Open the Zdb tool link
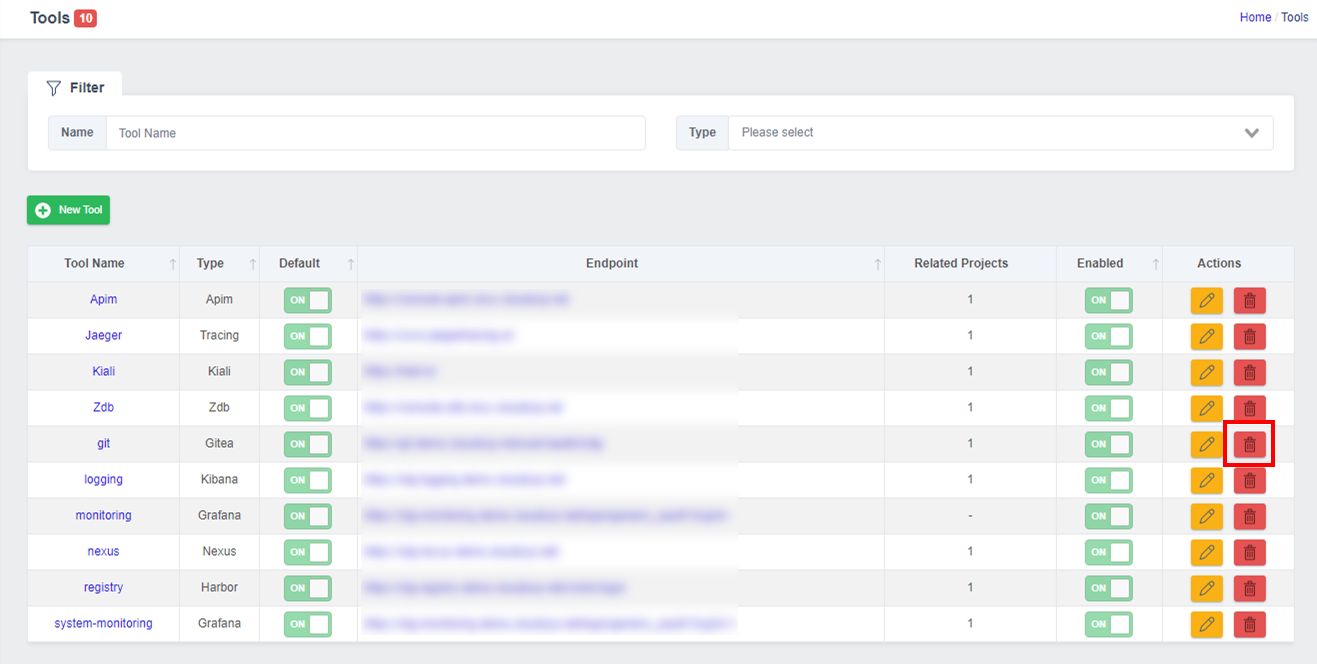 (x=104, y=408)
